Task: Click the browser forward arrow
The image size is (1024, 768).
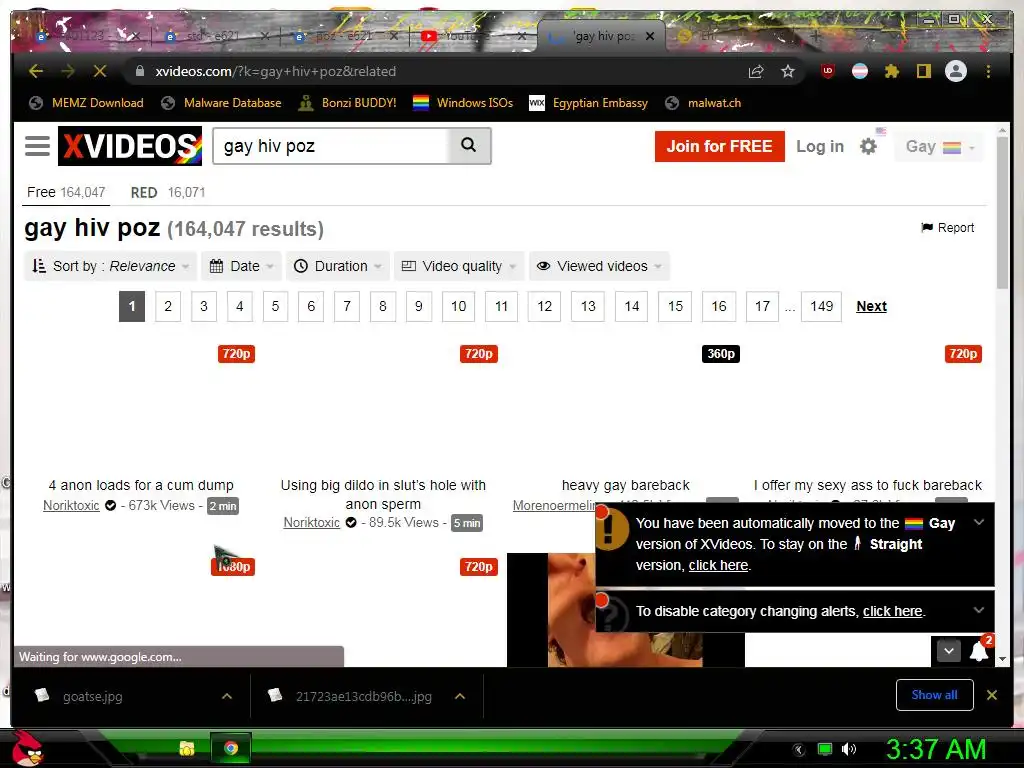Action: (x=68, y=71)
